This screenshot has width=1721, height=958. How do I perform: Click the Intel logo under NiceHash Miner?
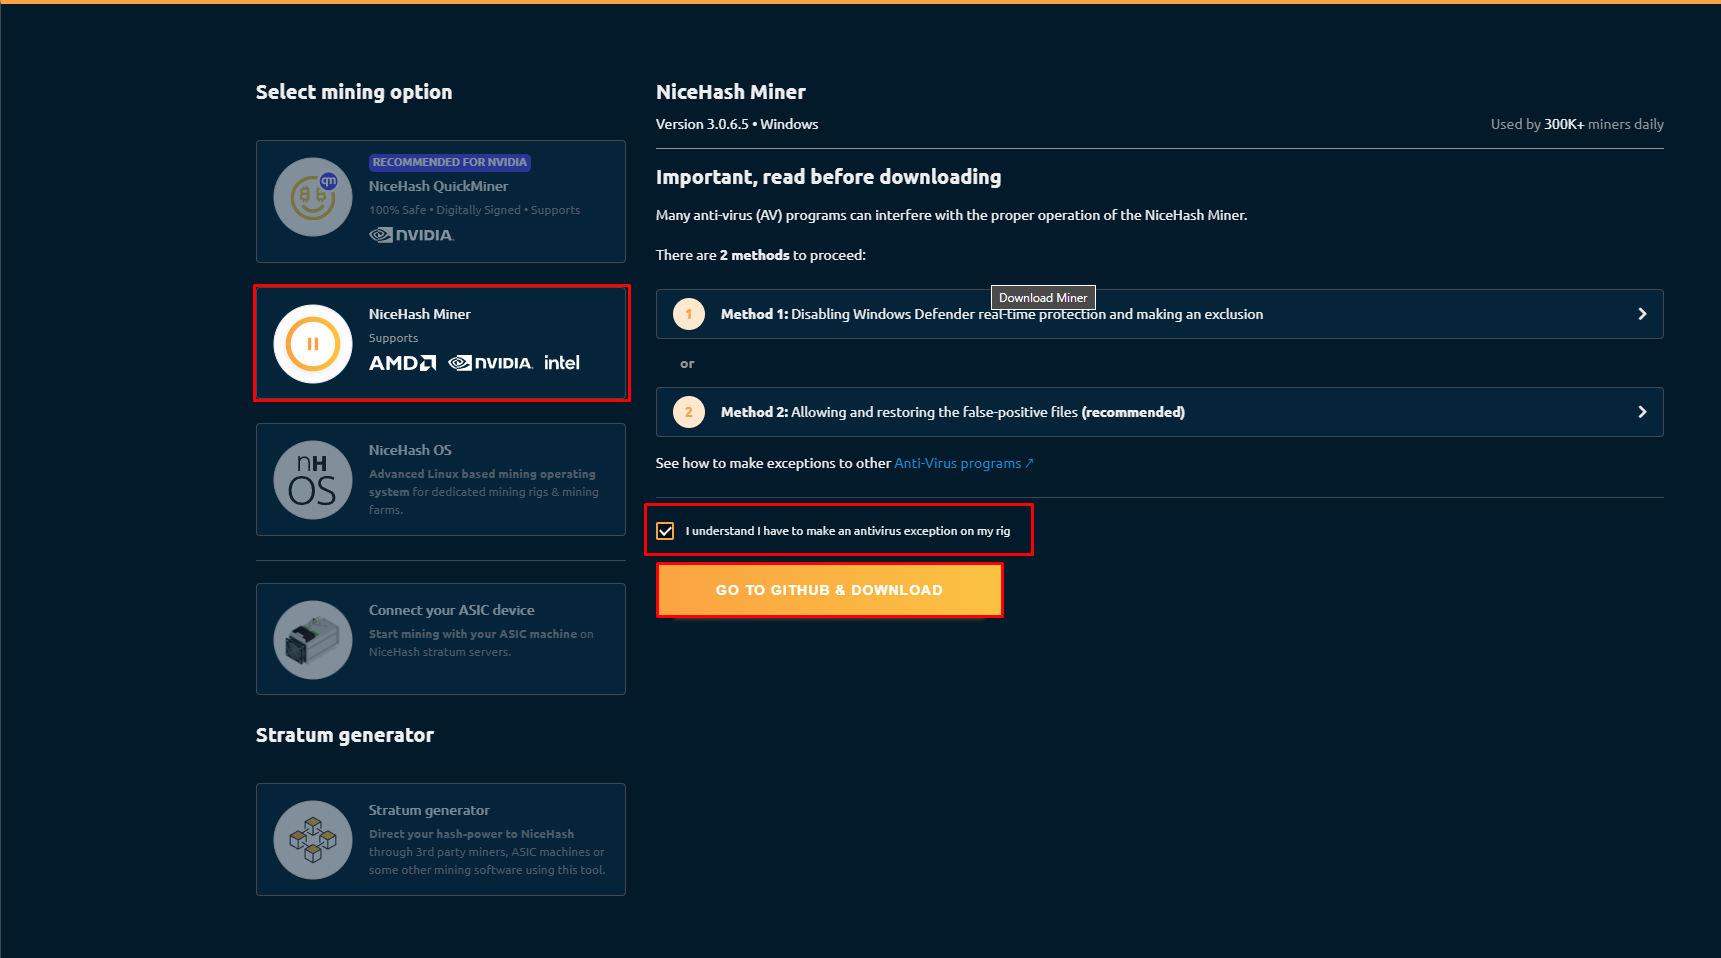[x=562, y=362]
